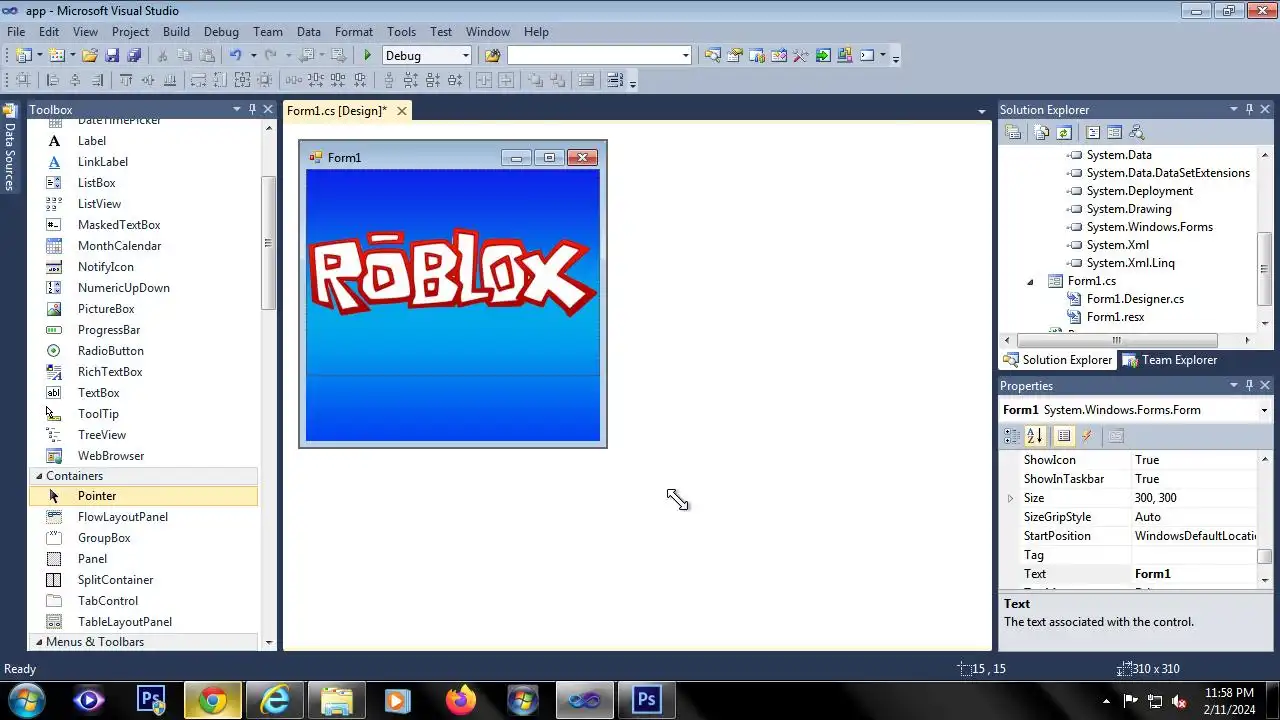The height and width of the screenshot is (720, 1280).
Task: Open the active documents list dropdown arrow
Action: click(x=981, y=111)
